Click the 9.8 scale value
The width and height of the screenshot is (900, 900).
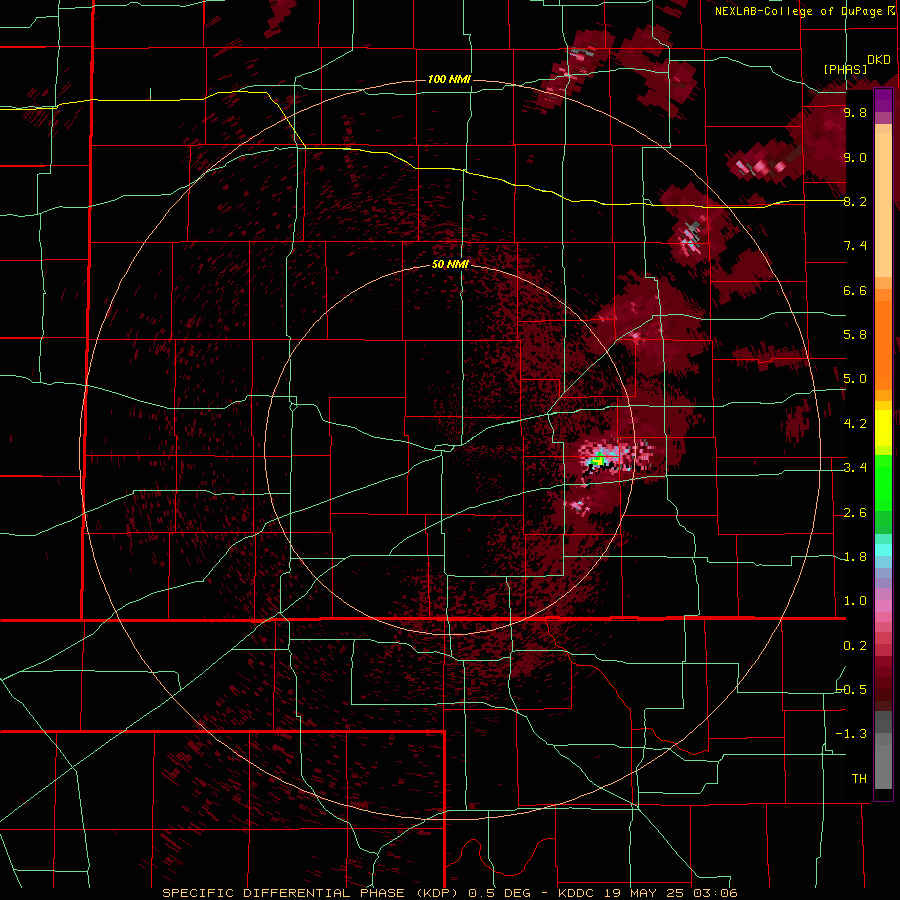pyautogui.click(x=855, y=113)
